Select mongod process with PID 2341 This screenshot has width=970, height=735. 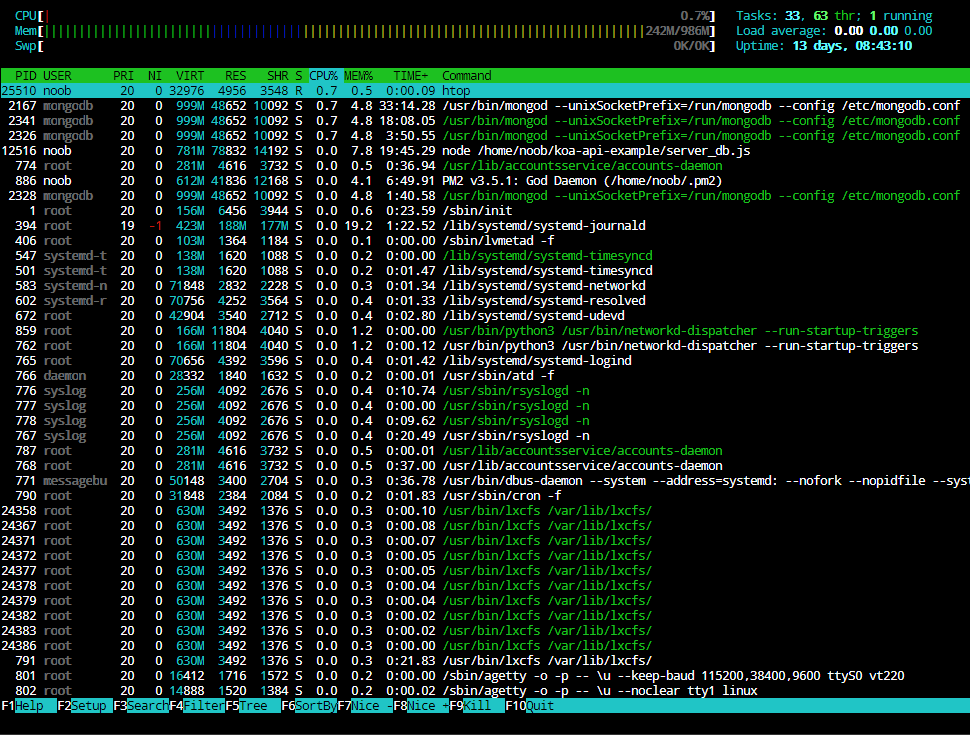(485, 121)
